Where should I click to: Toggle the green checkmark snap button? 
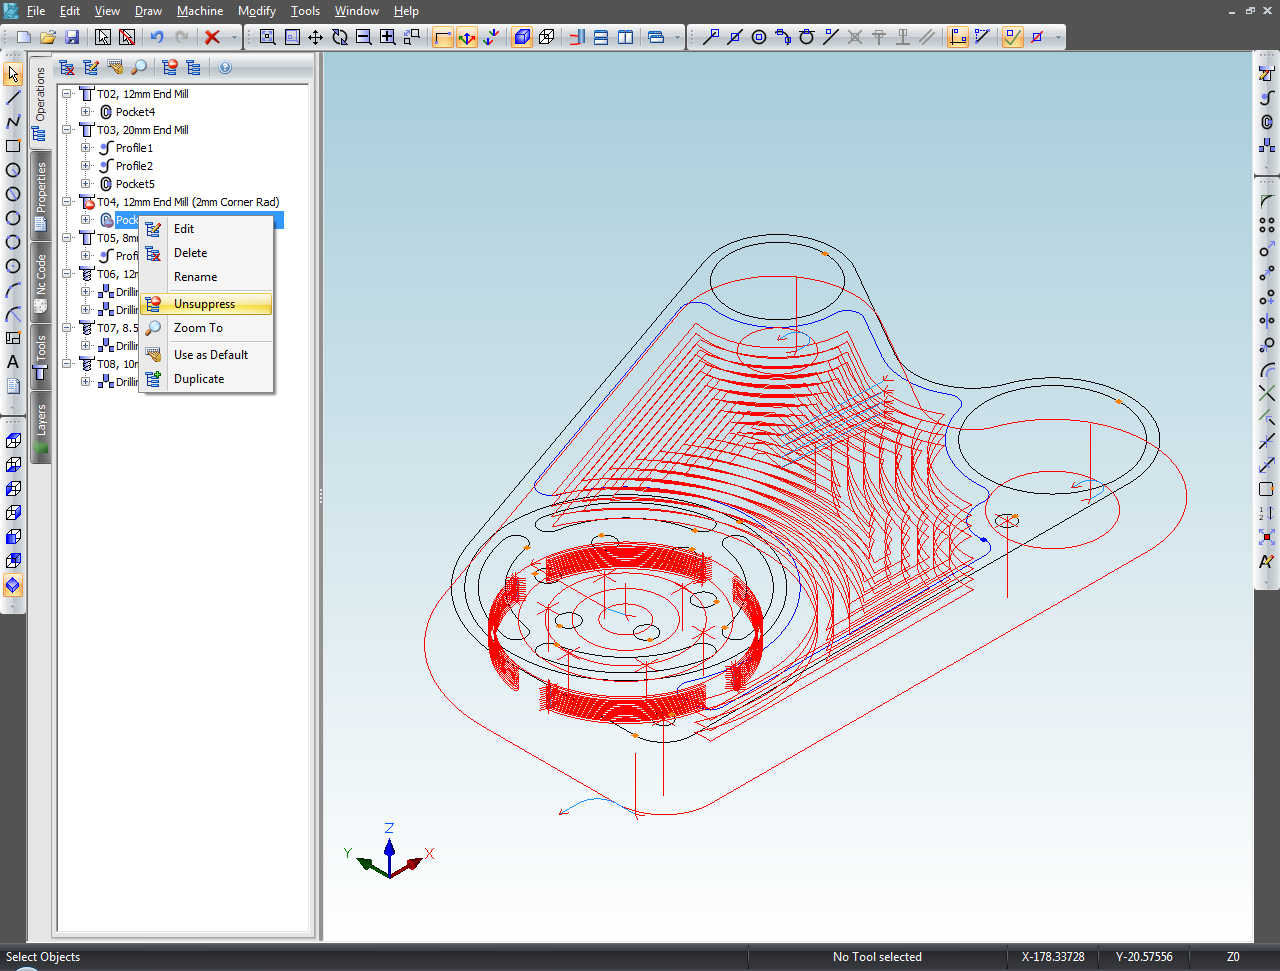pos(1012,37)
